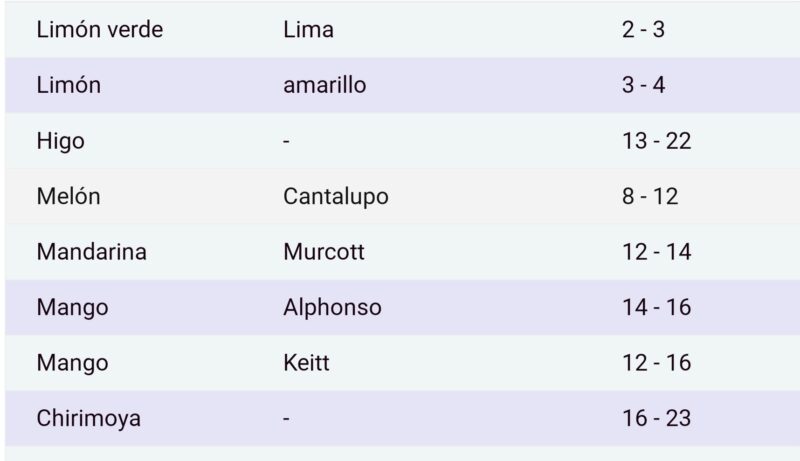Select the "Murcott" variety cell
Image resolution: width=800 pixels, height=461 pixels.
323,252
